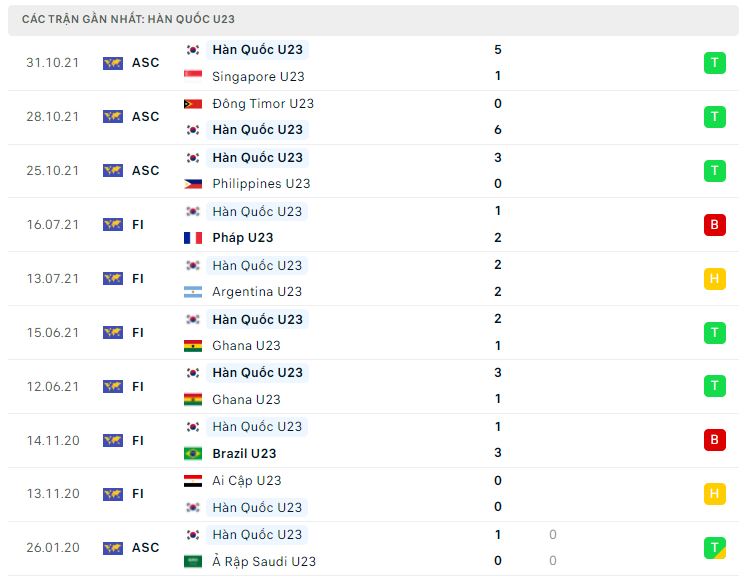
Task: Click the Brazil flag icon
Action: [x=193, y=453]
